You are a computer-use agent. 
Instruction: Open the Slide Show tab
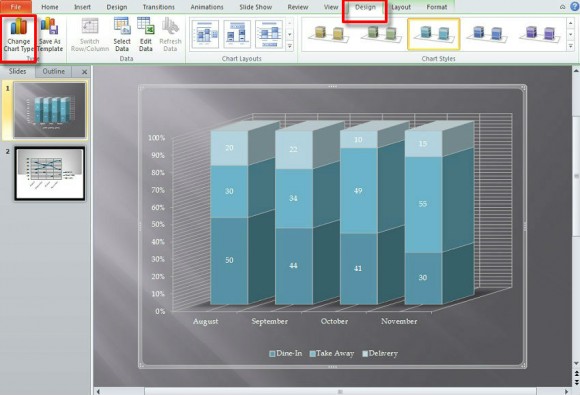coord(255,7)
